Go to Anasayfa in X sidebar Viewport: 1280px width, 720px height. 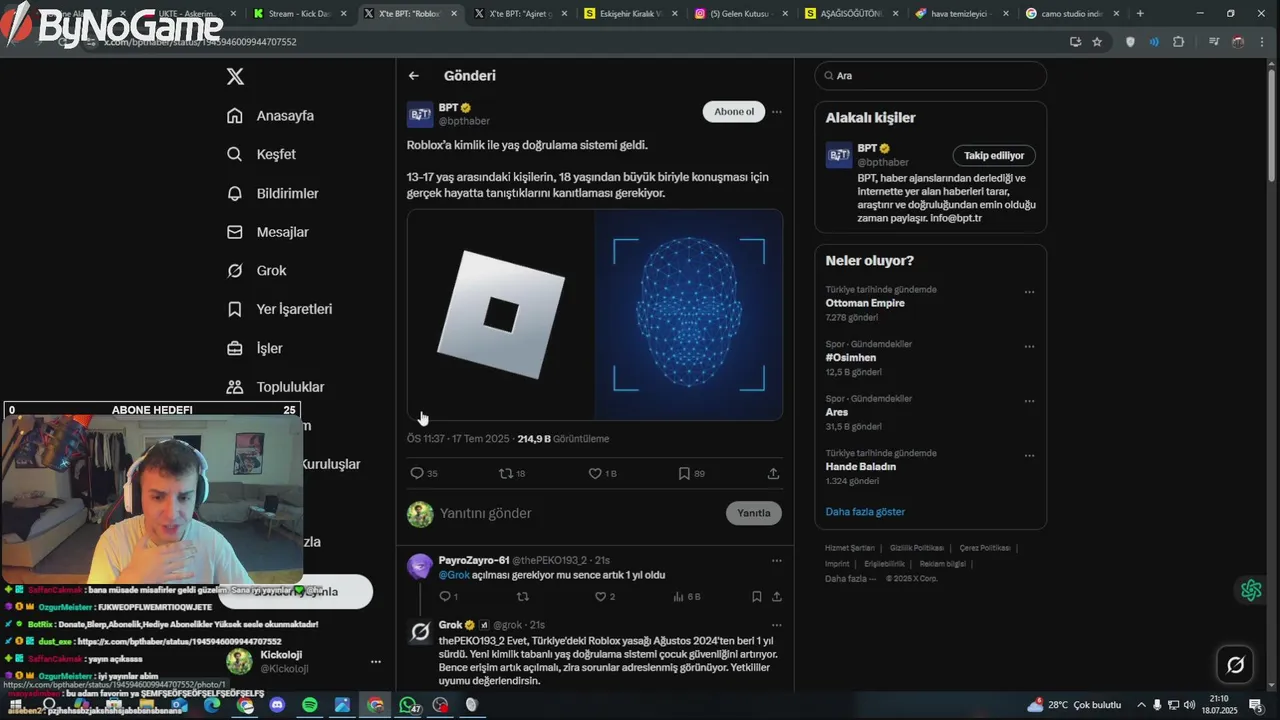[271, 115]
